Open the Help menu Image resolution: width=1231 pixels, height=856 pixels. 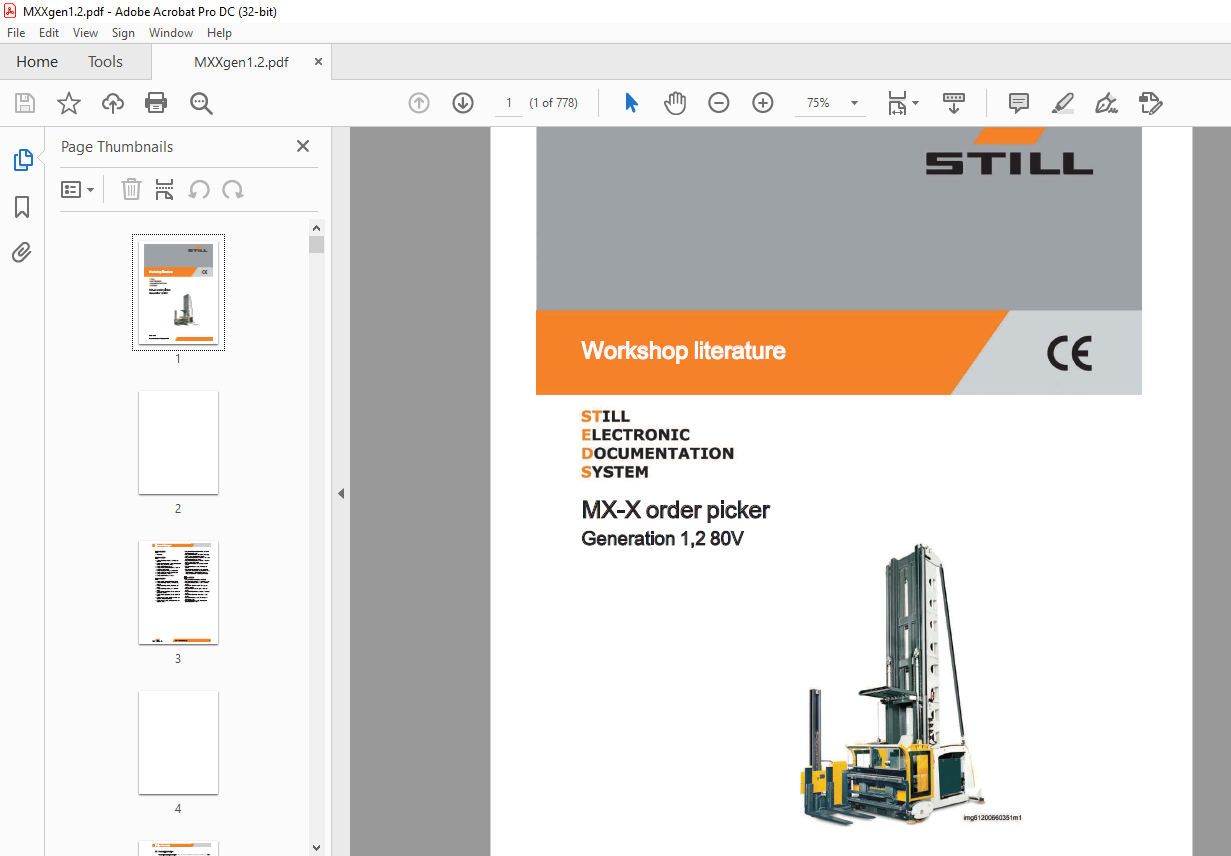pos(219,33)
